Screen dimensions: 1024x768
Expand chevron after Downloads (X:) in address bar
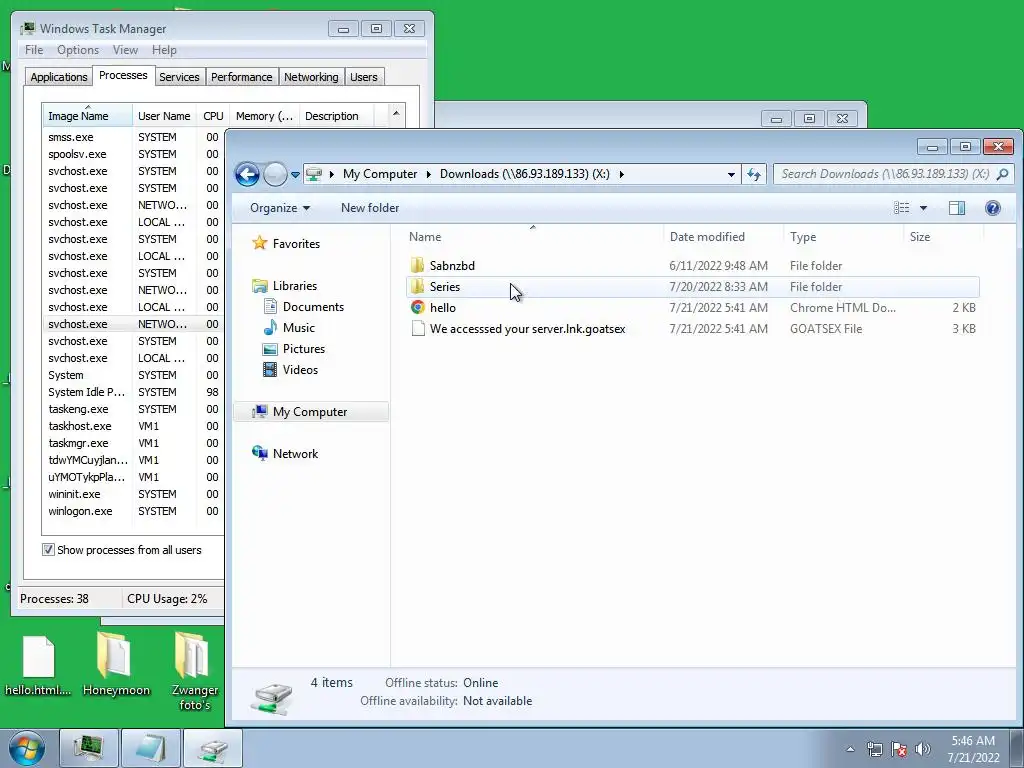coord(622,174)
